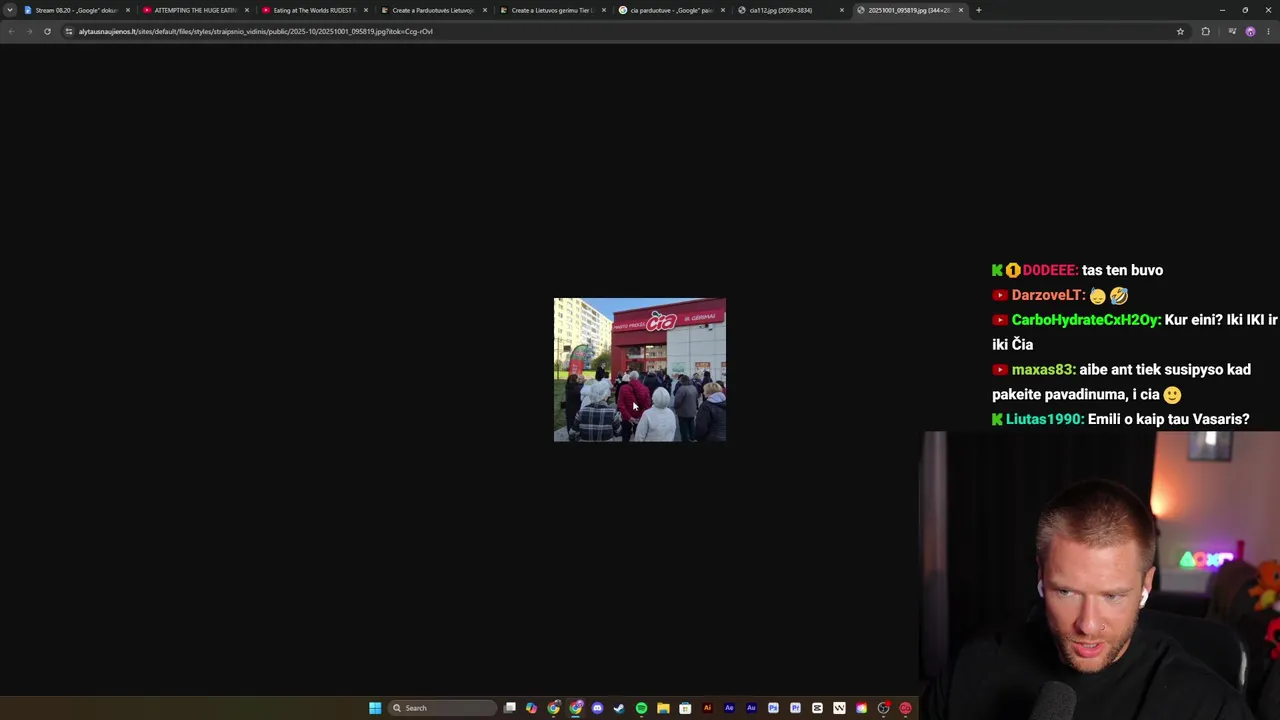Screen dimensions: 1280x720
Task: Click the maxas83 username in chat
Action: coord(1043,369)
